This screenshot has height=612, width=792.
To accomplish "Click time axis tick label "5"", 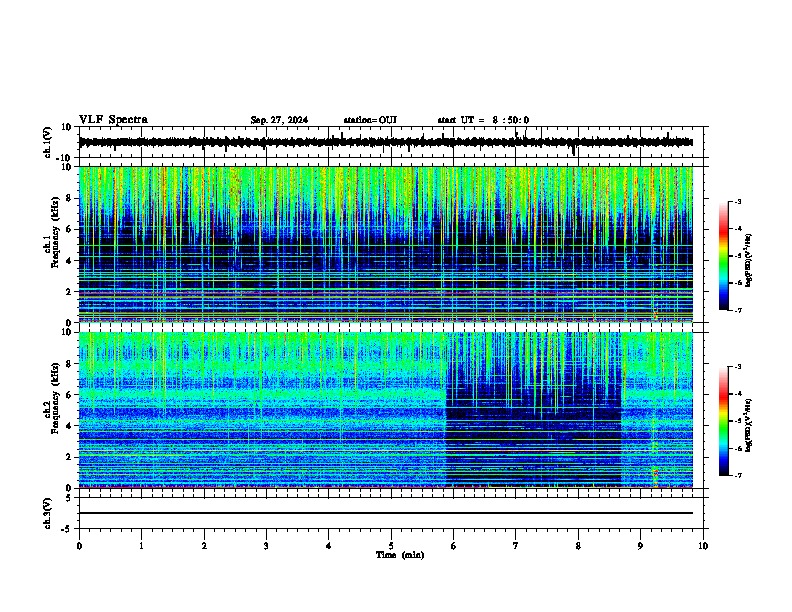I will (391, 546).
